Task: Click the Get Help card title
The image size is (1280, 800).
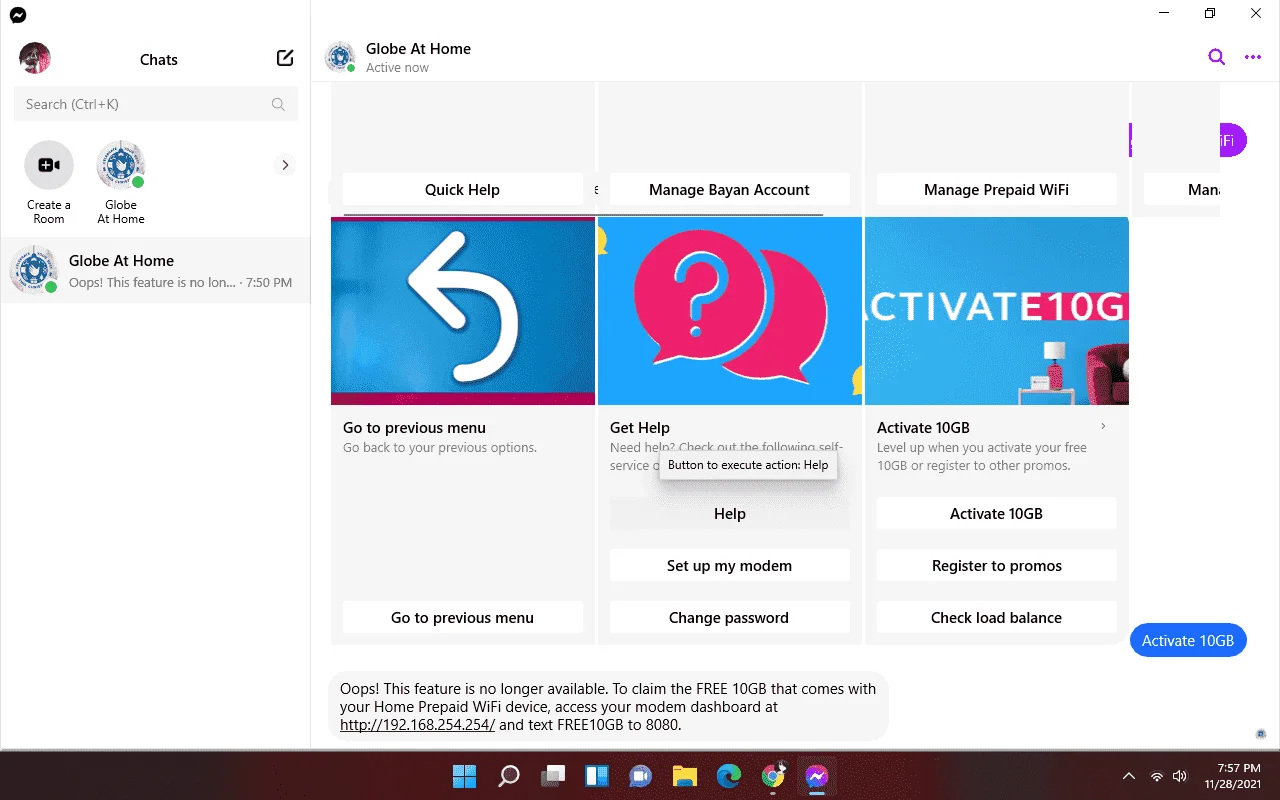Action: [x=640, y=428]
